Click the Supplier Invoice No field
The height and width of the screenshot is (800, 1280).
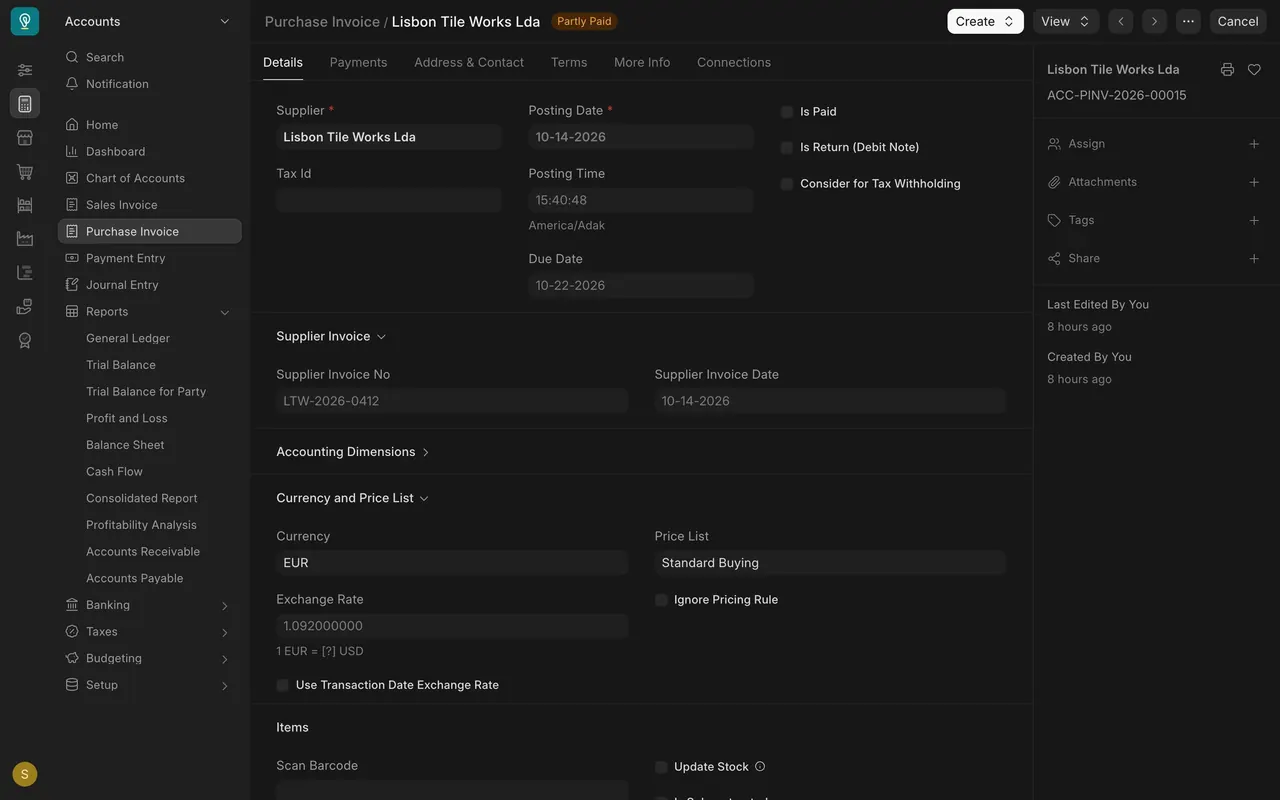452,401
